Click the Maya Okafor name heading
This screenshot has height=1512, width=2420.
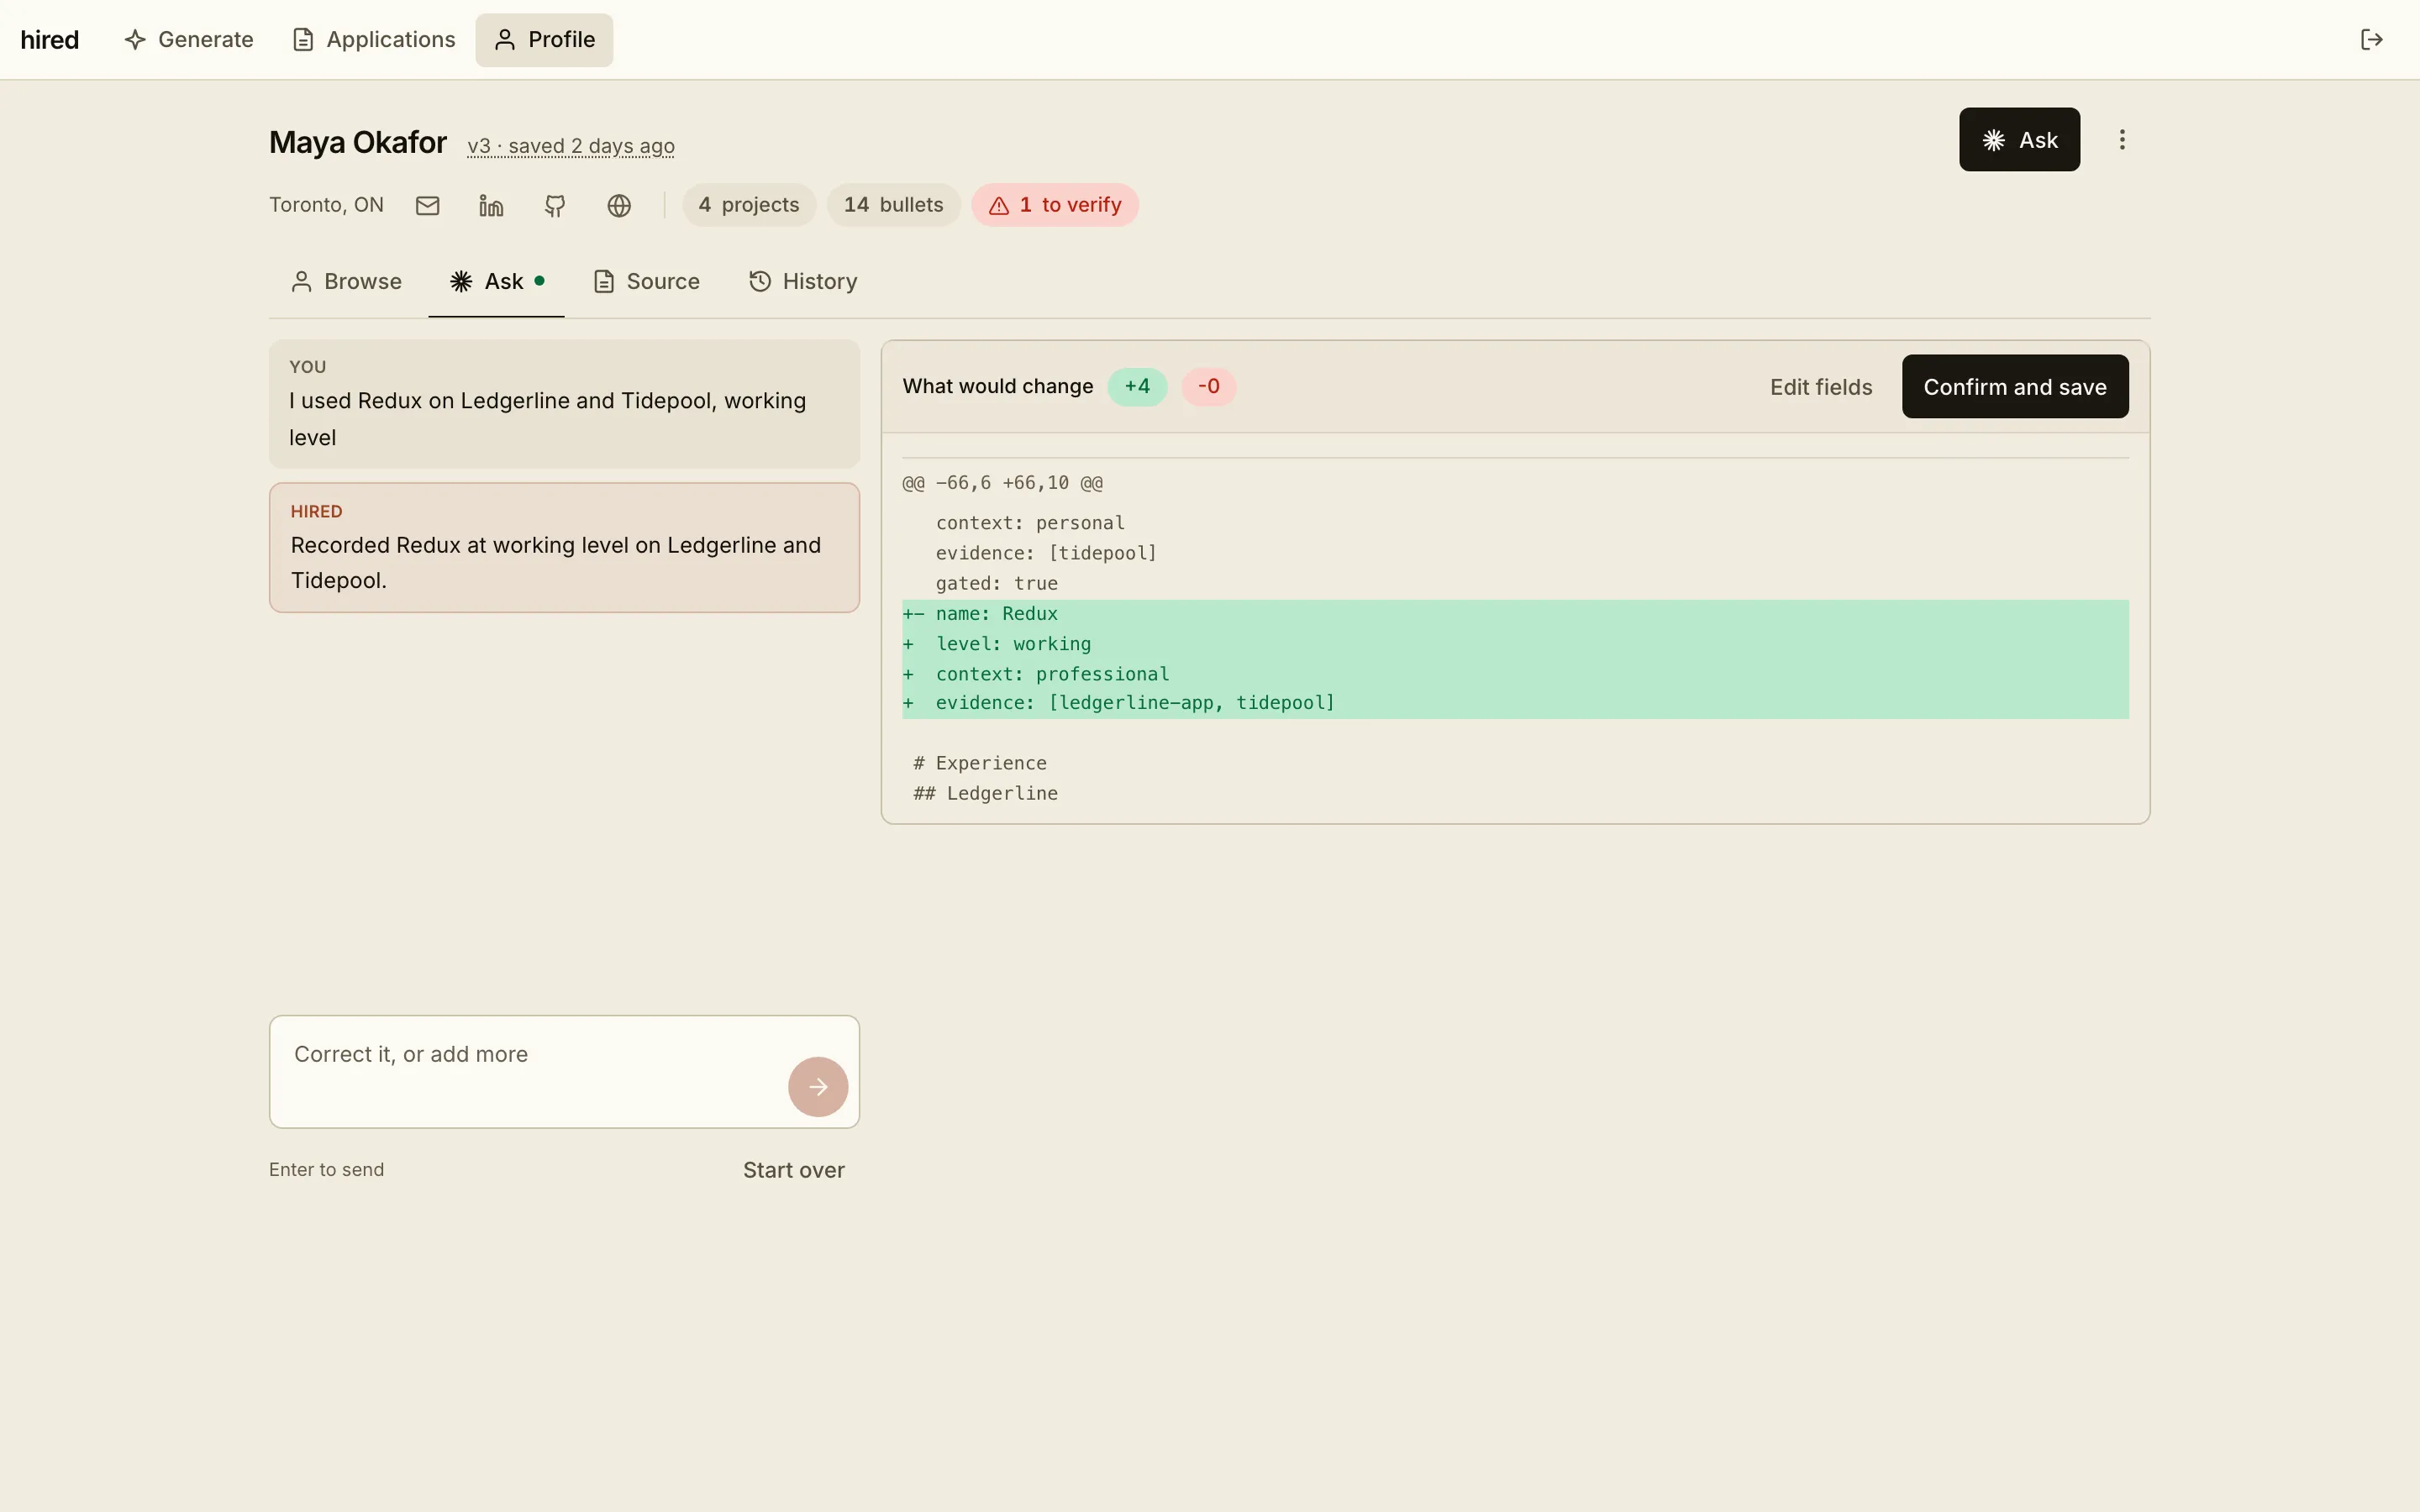tap(358, 142)
